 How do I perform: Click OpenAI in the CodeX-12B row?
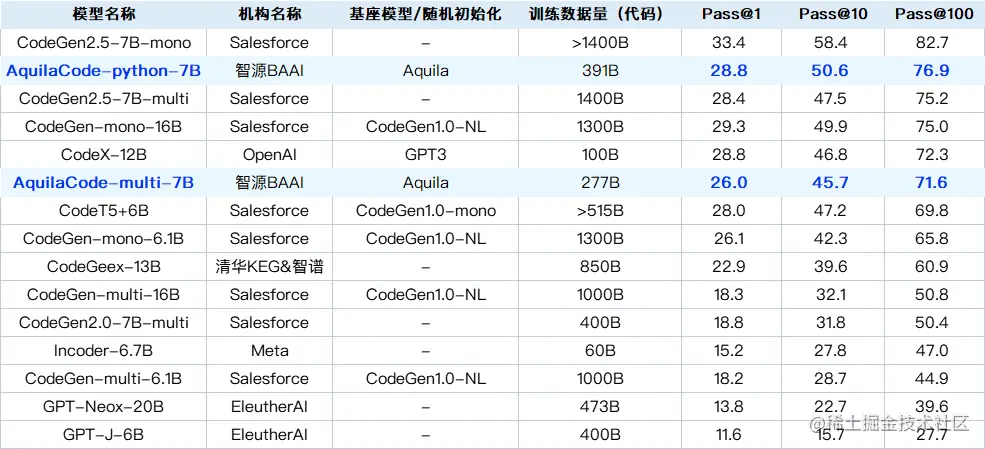click(269, 154)
